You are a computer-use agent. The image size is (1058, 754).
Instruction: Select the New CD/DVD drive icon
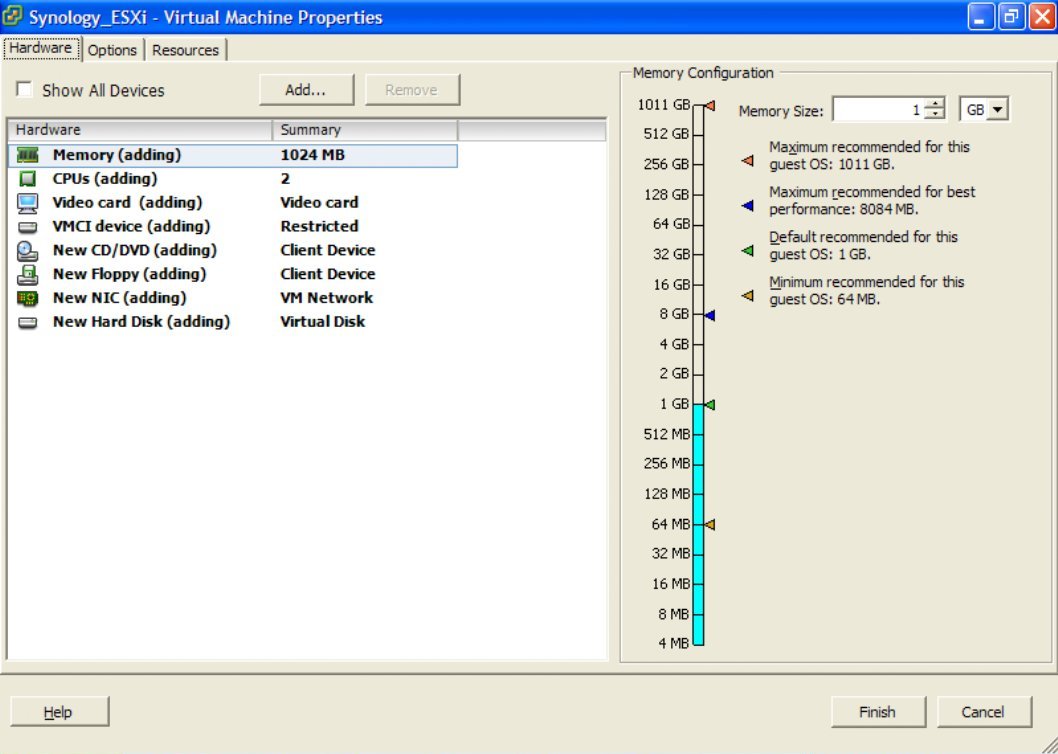coord(27,250)
